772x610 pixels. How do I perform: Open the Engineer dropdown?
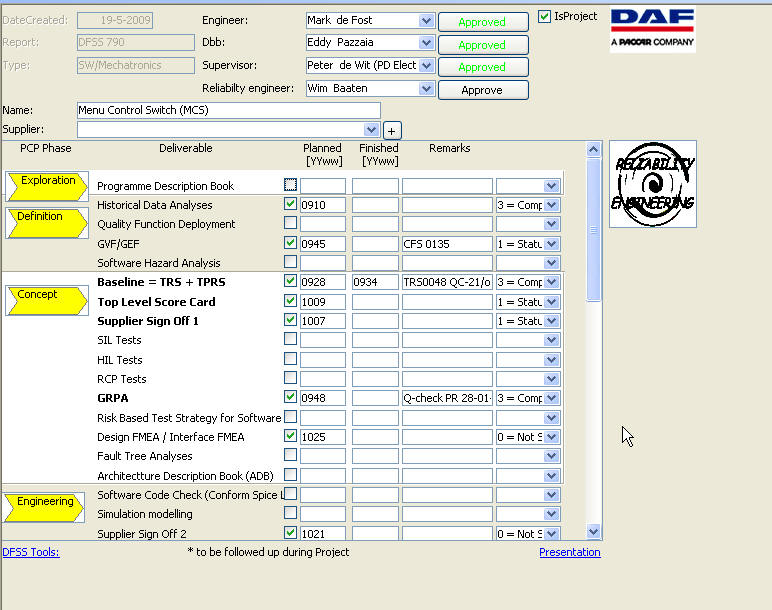point(426,21)
